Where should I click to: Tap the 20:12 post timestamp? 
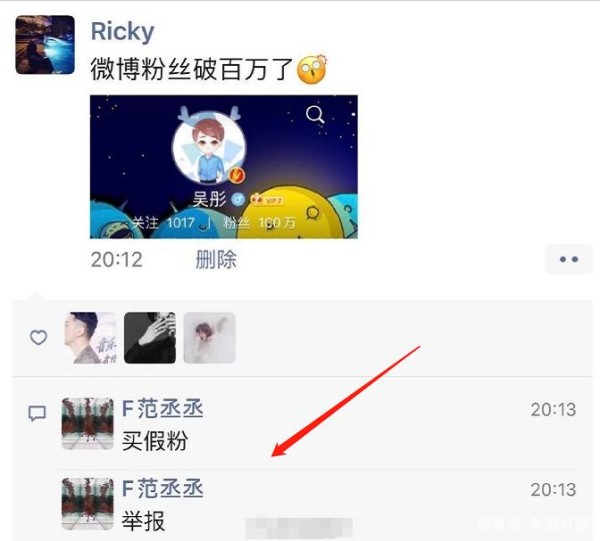(x=117, y=260)
